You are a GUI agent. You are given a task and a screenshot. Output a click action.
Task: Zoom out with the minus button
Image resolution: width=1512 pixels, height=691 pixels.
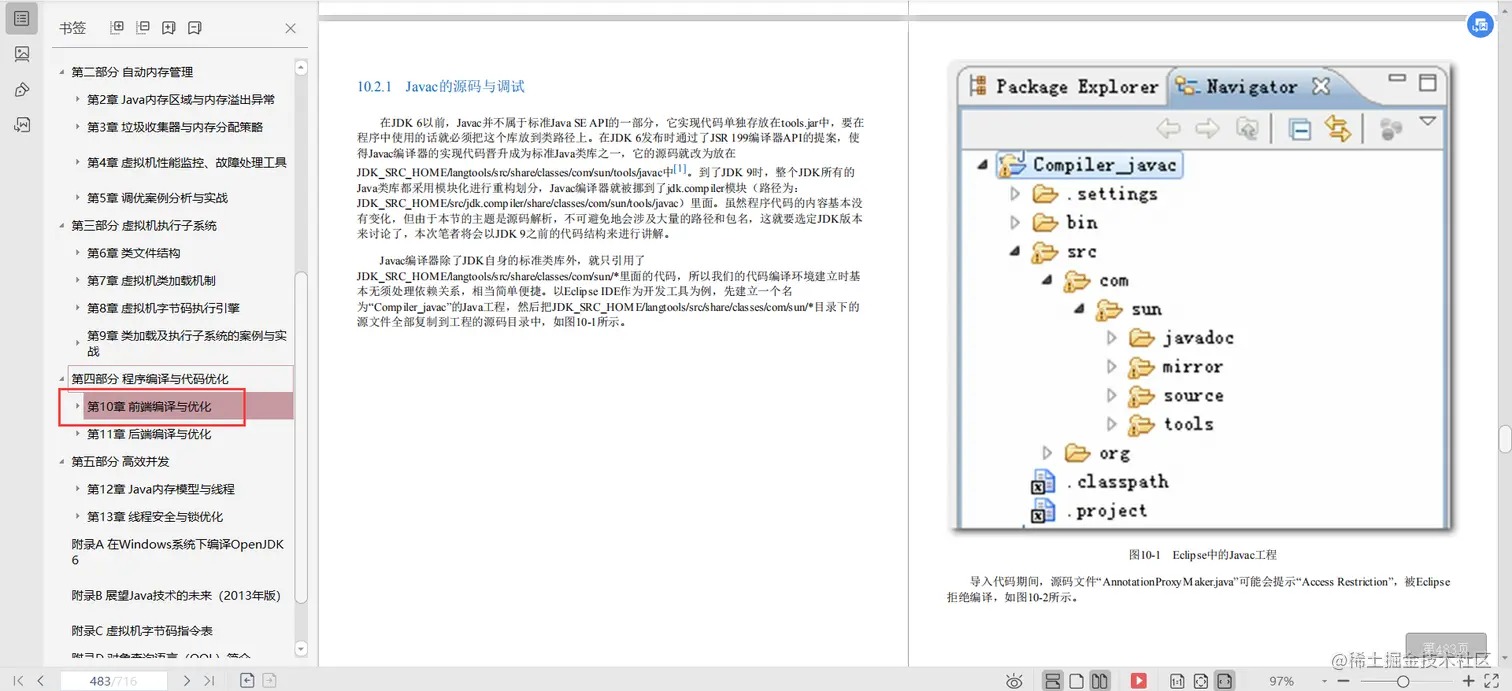1341,681
